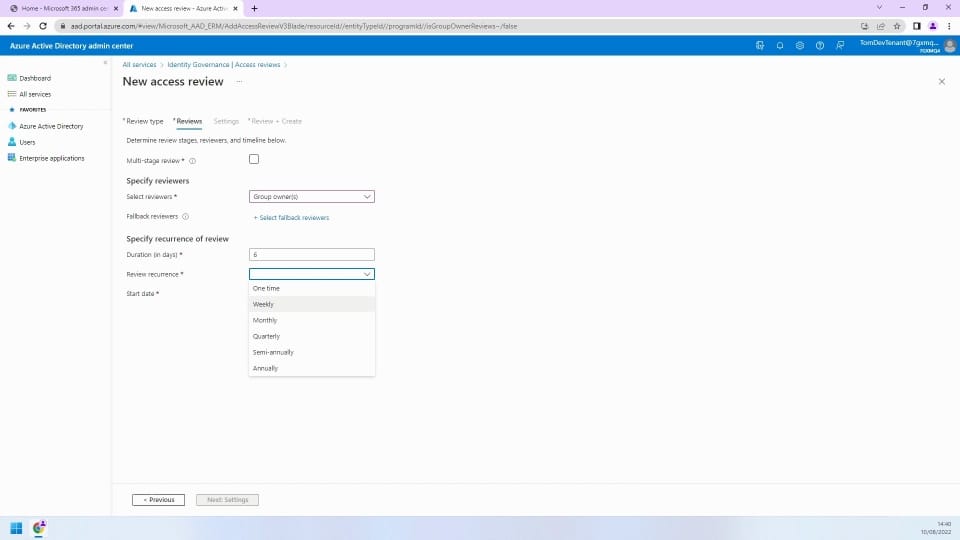This screenshot has height=540, width=960.
Task: Close the Microsoft 365 admin center tab
Action: 116,9
